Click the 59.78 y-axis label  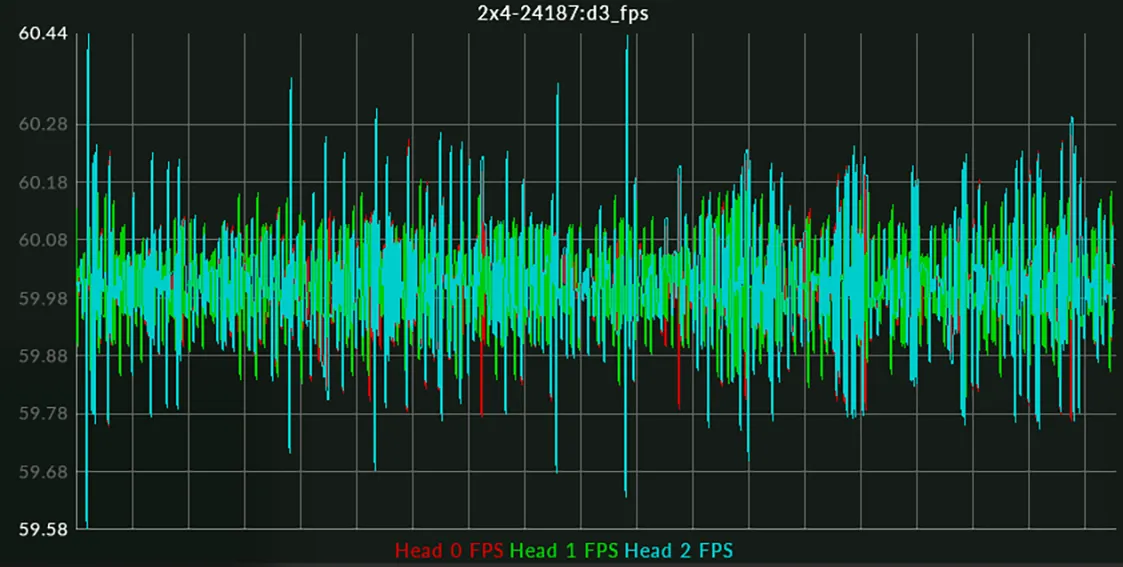click(43, 414)
